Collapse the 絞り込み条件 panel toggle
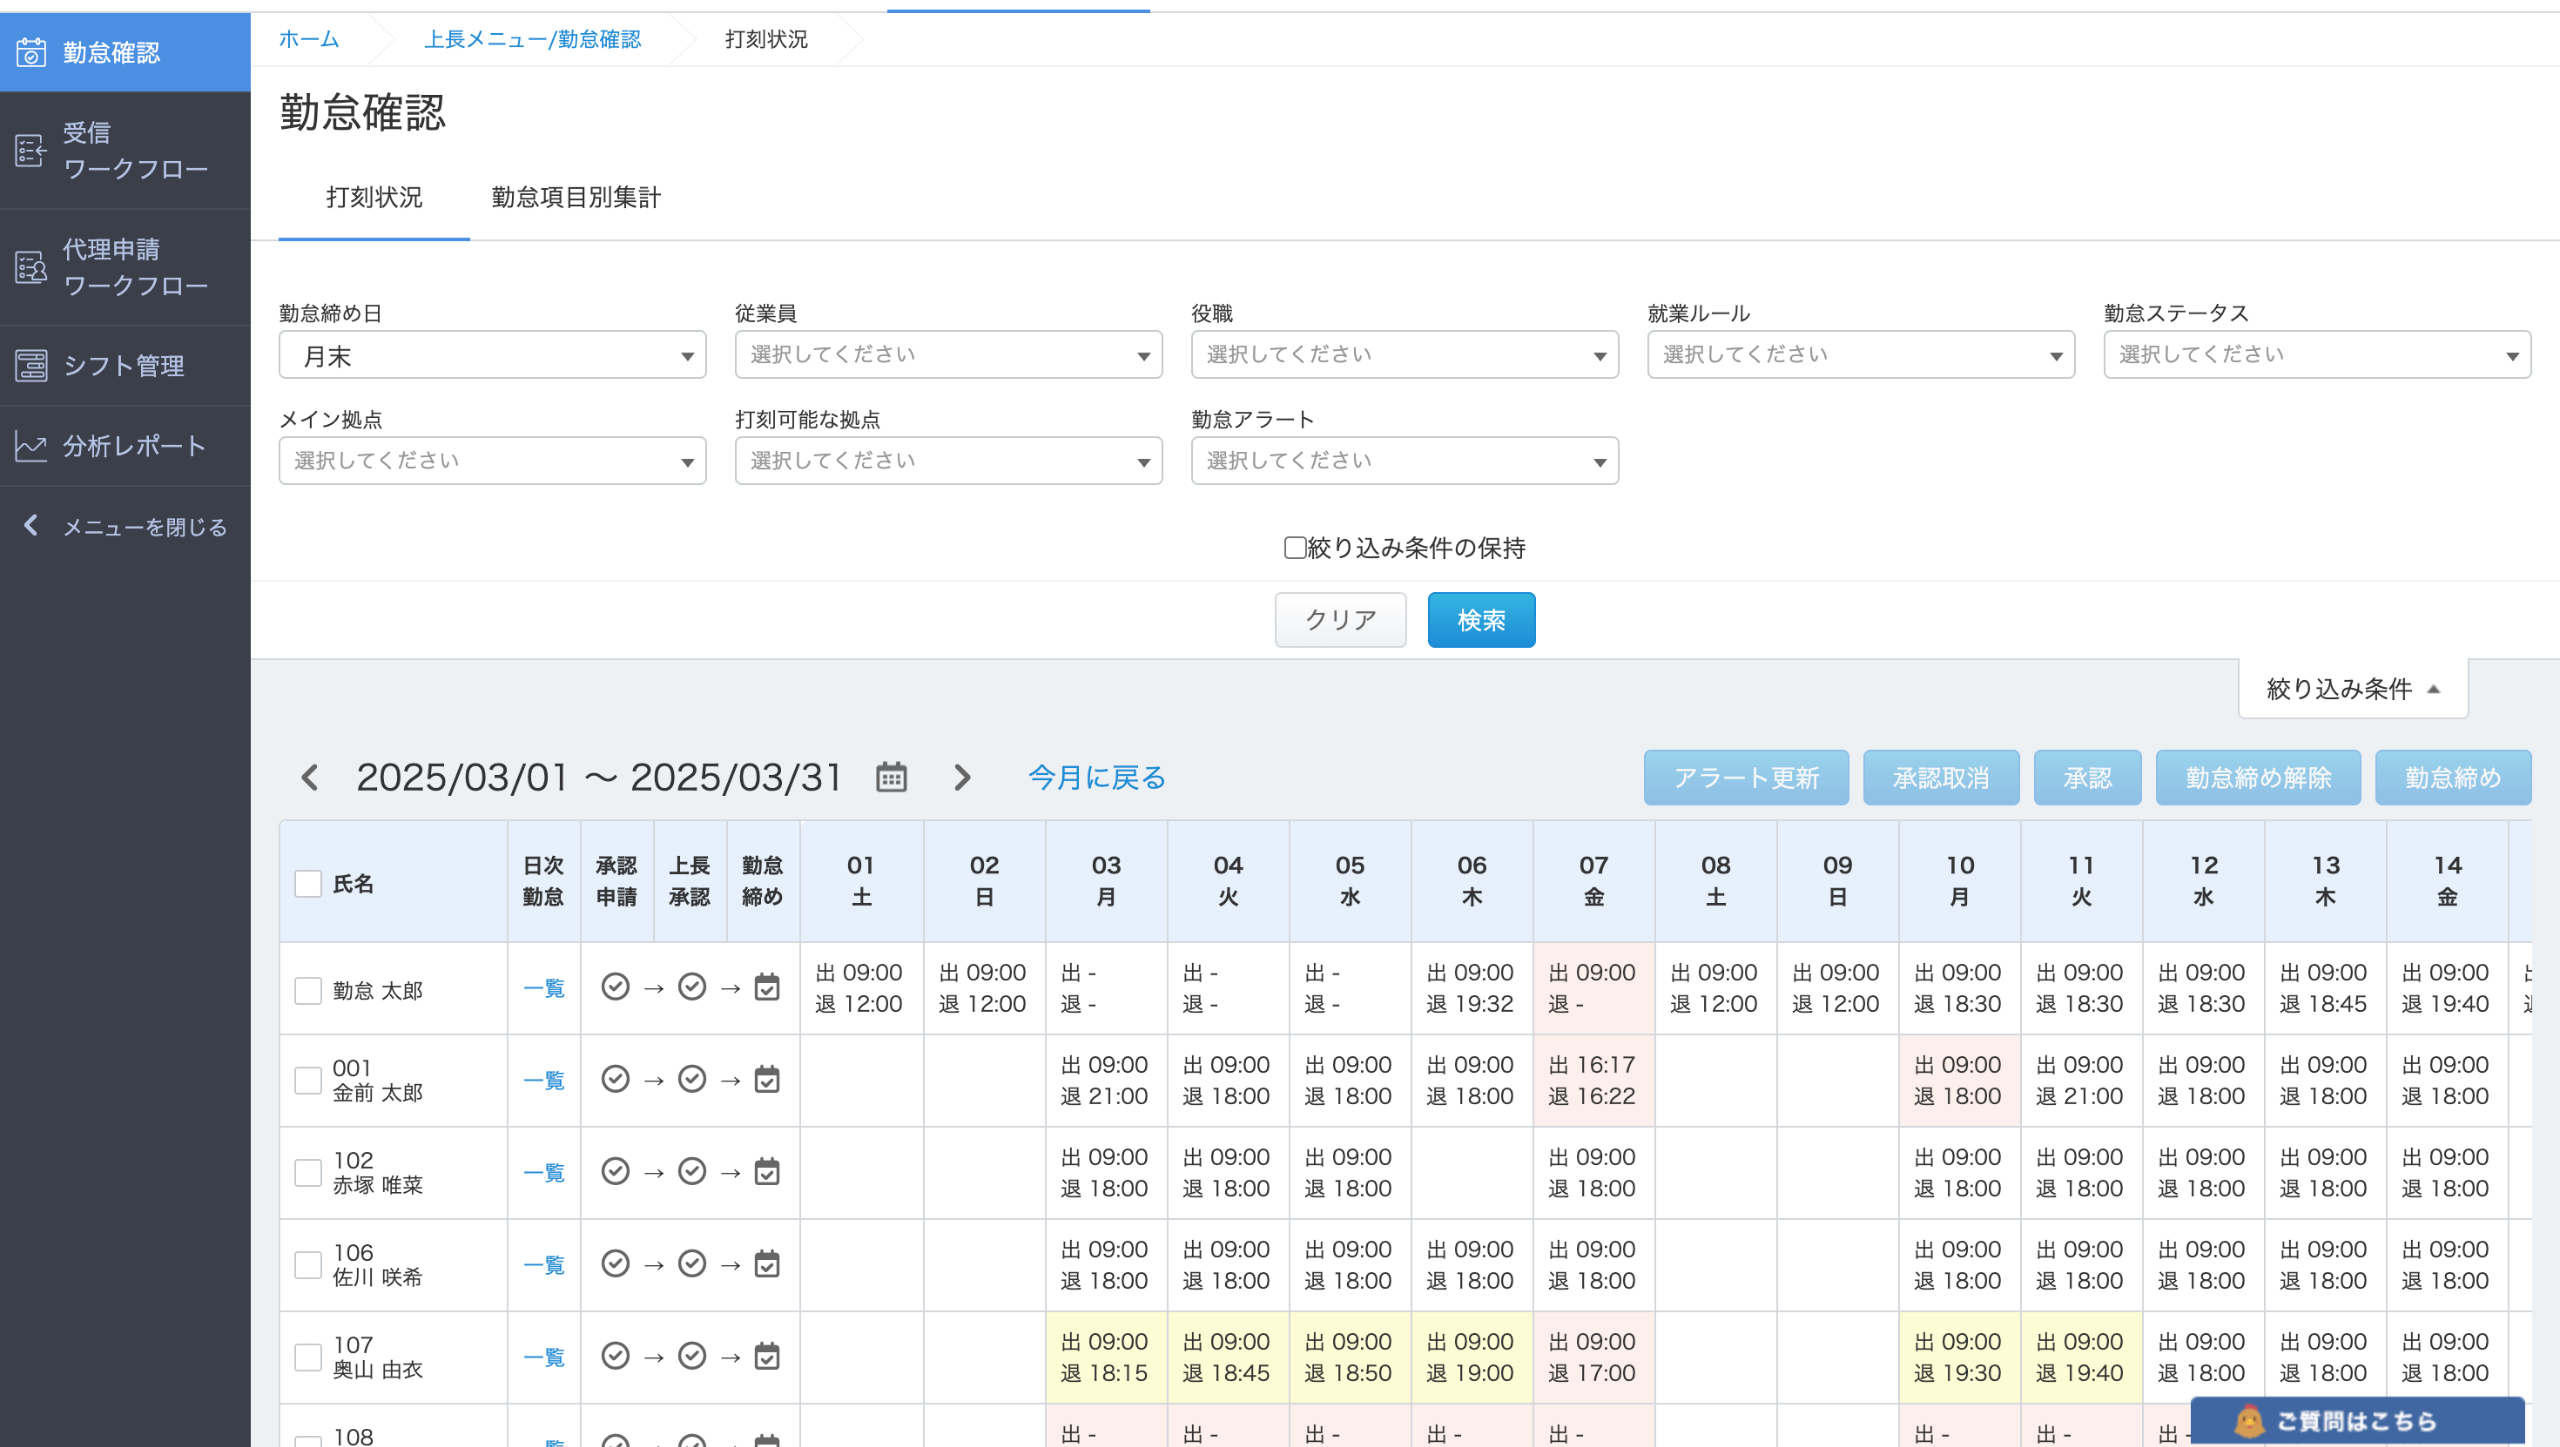Image resolution: width=2560 pixels, height=1447 pixels. click(x=2352, y=689)
